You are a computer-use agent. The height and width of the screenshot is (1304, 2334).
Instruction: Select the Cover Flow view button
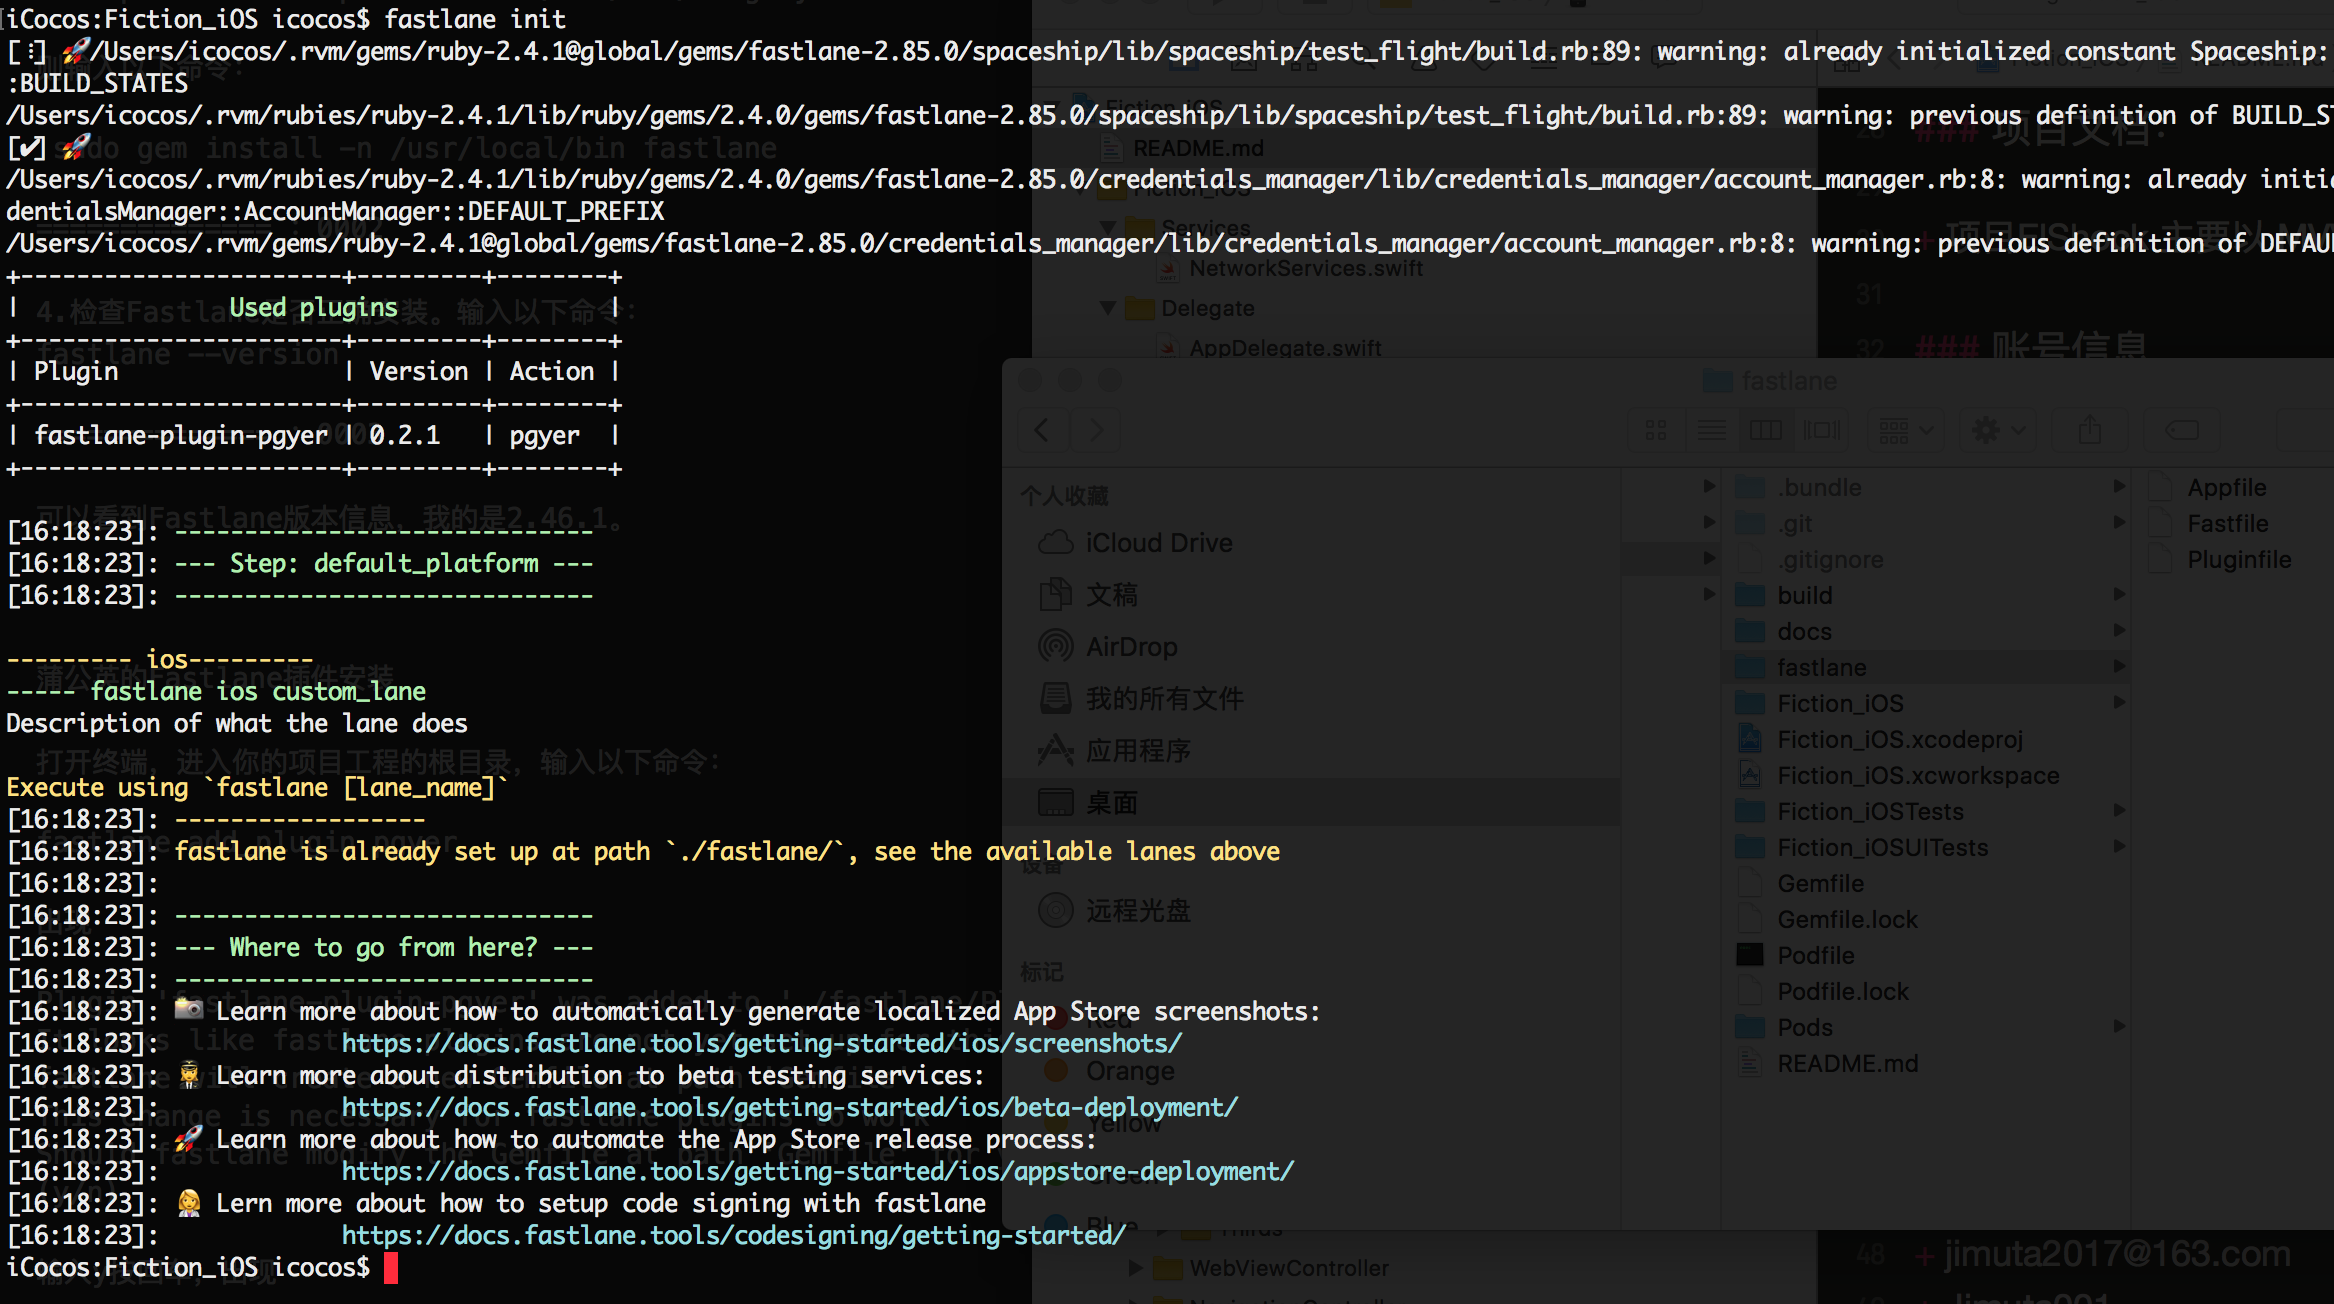(x=1821, y=431)
